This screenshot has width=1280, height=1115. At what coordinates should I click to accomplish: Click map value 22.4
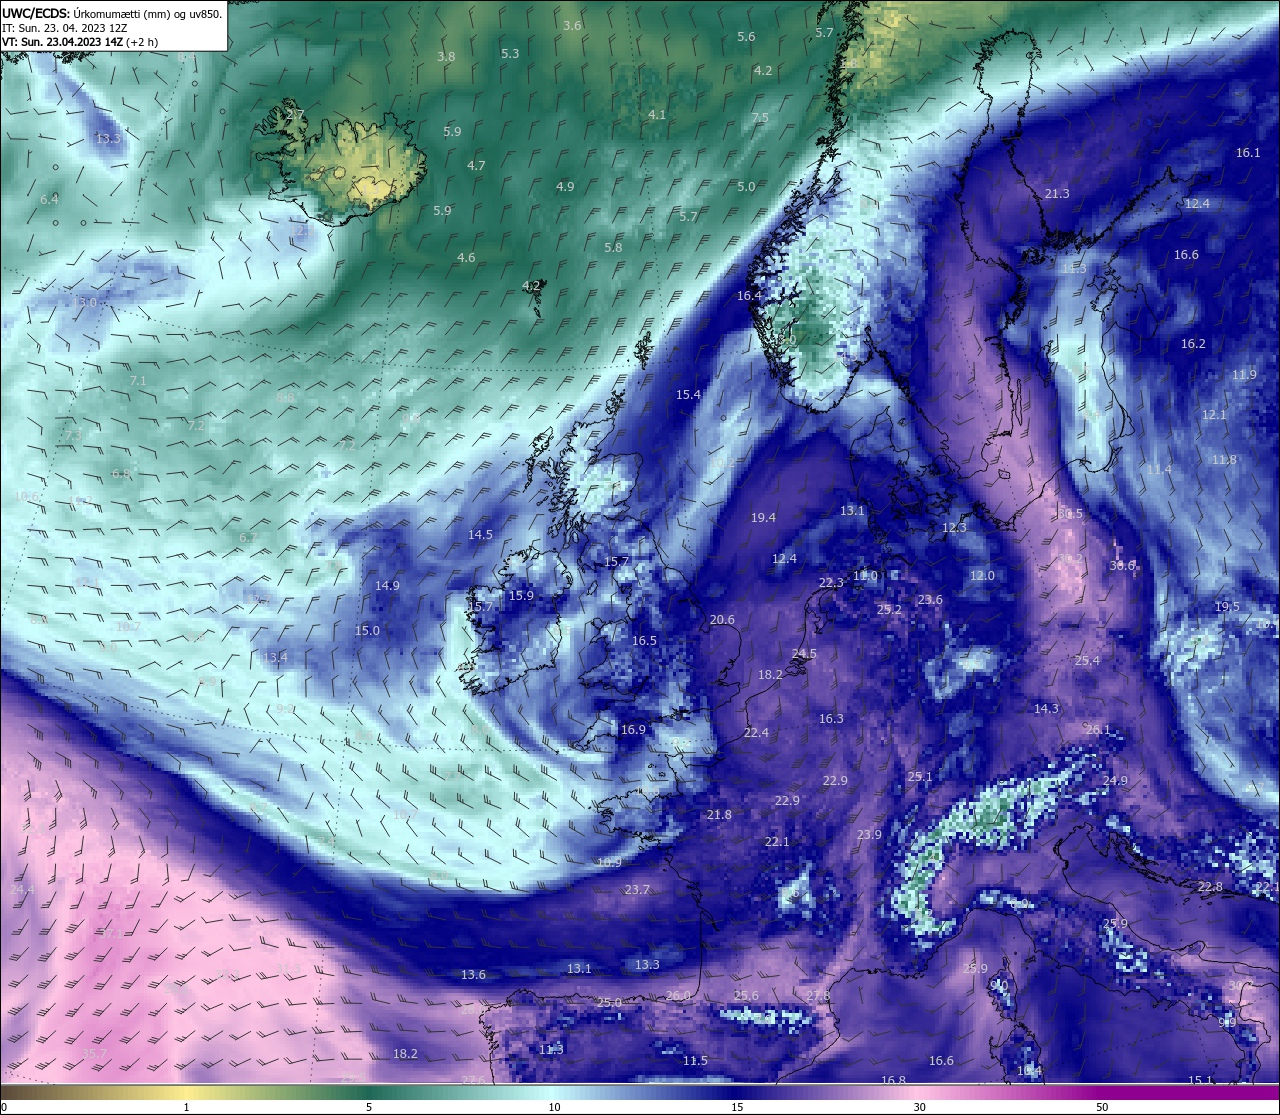[756, 732]
